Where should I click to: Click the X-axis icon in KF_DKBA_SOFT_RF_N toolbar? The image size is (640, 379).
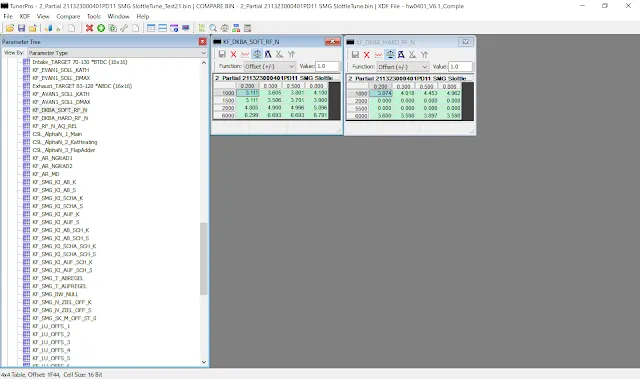click(x=280, y=54)
